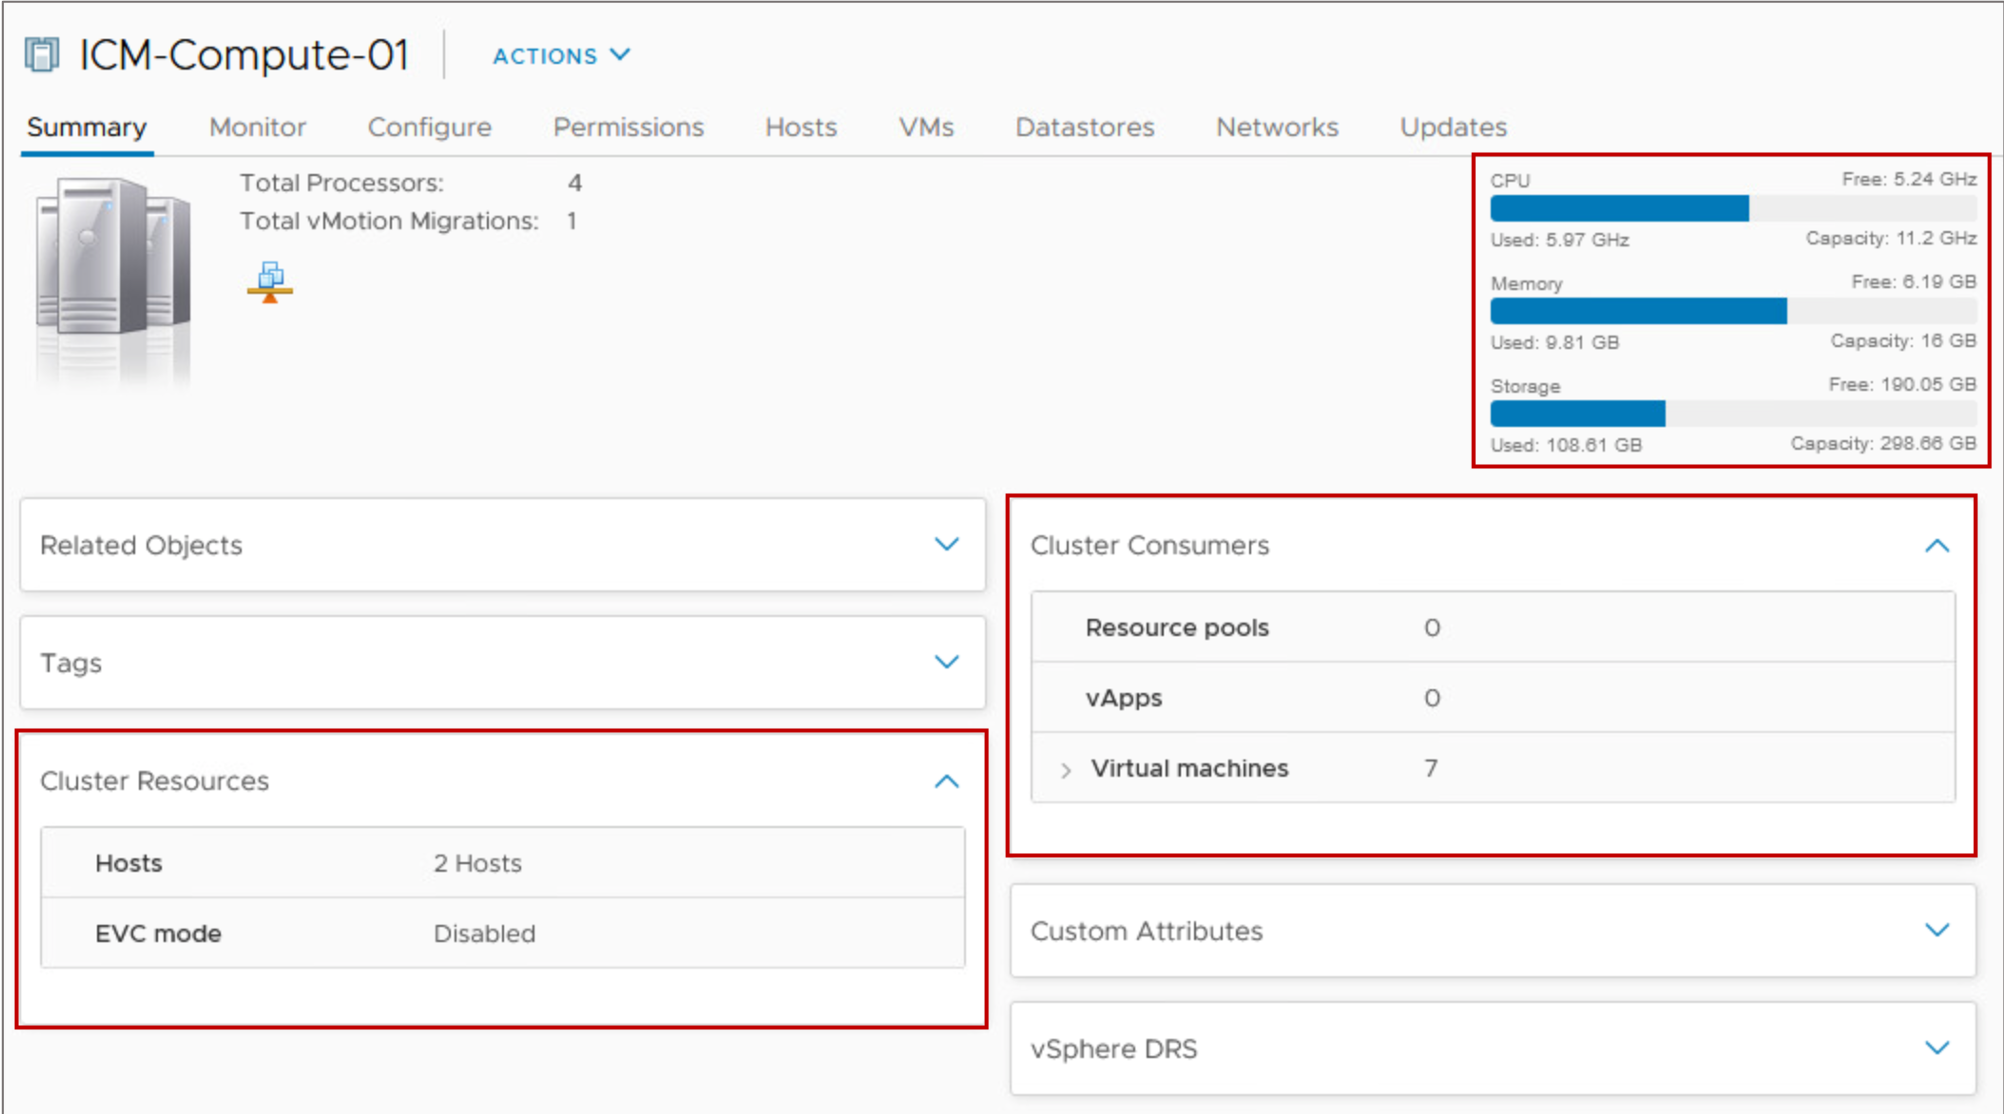The height and width of the screenshot is (1114, 2004).
Task: Open the Hosts tab
Action: 801,127
